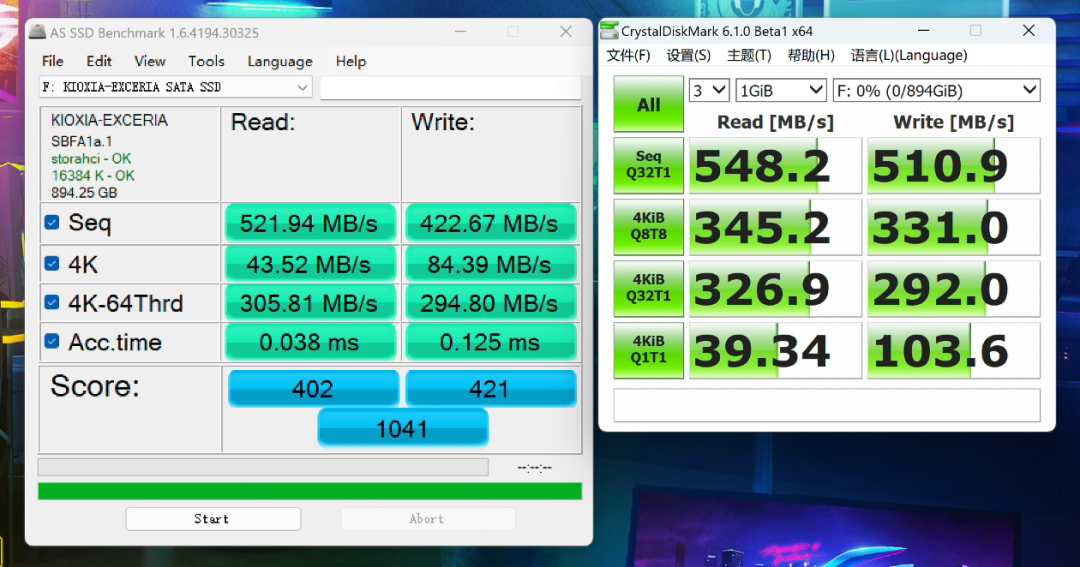Click the 4KiB Q8T8 read value 345.2
Screen dimensions: 1080x567
click(x=775, y=227)
